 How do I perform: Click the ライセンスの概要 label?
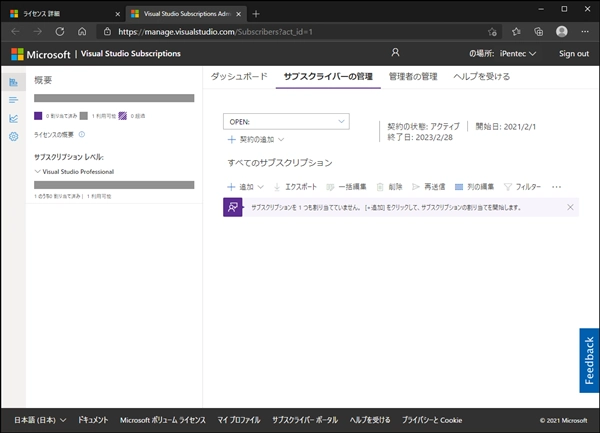[54, 135]
